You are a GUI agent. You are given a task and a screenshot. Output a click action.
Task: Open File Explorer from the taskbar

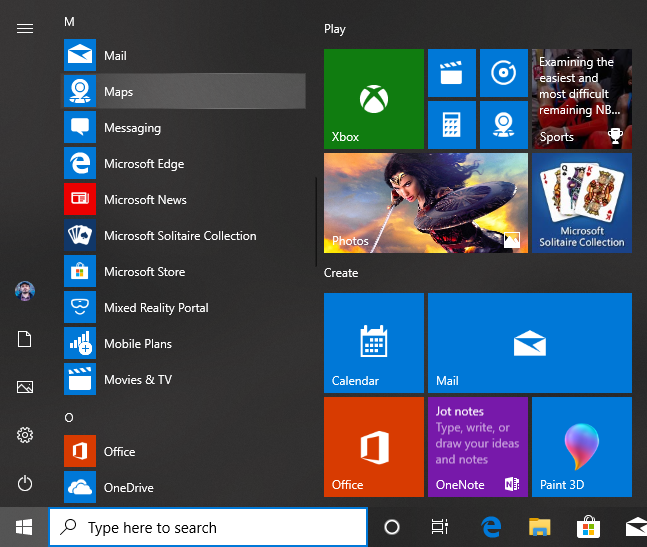pos(540,527)
